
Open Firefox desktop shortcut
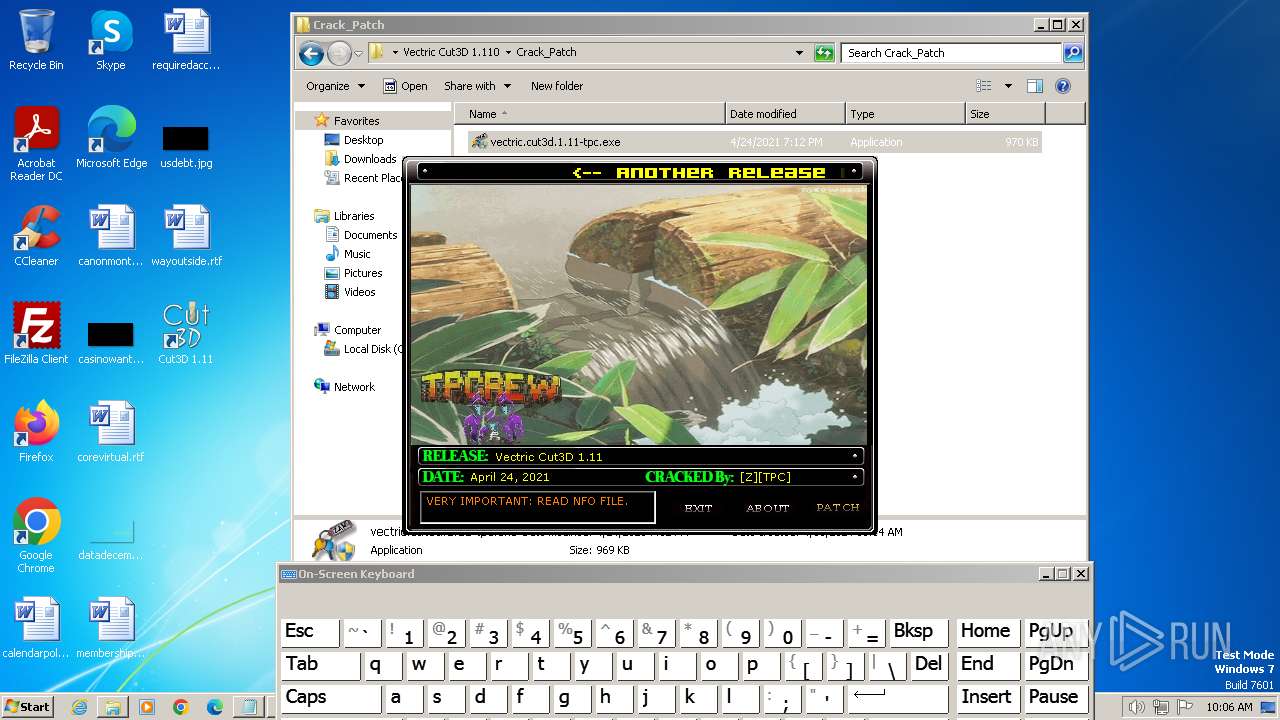pyautogui.click(x=36, y=432)
